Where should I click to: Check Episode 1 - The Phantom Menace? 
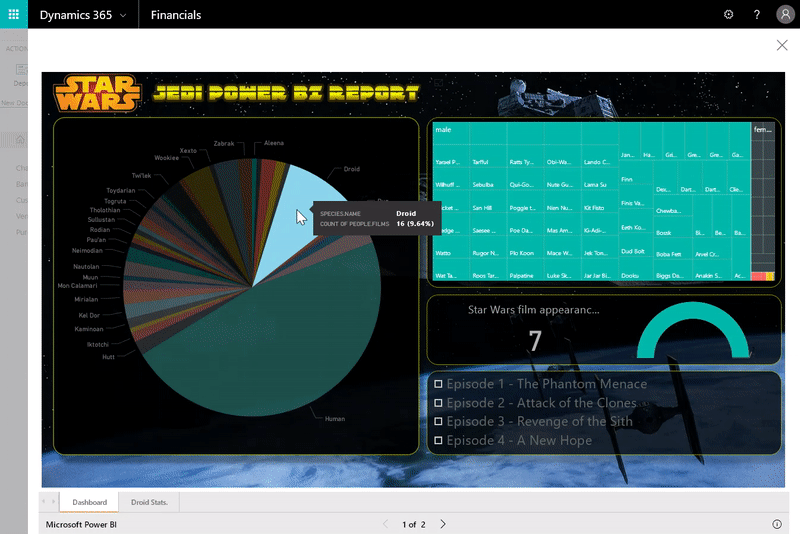click(x=438, y=384)
